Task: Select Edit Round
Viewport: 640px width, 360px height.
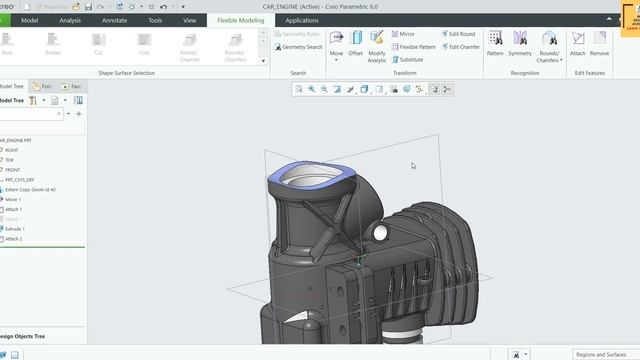Action: pos(458,34)
